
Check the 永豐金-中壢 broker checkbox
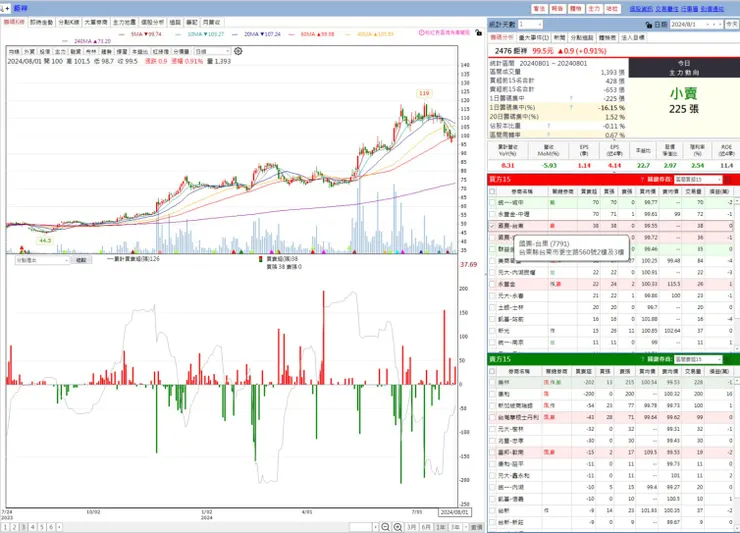492,214
